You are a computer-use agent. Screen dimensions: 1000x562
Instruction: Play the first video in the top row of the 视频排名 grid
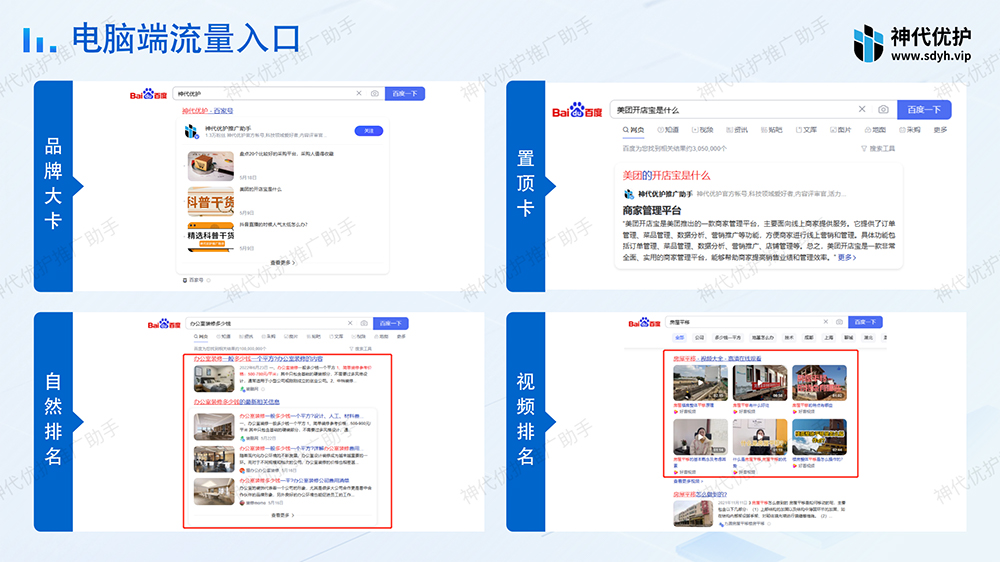coord(700,383)
